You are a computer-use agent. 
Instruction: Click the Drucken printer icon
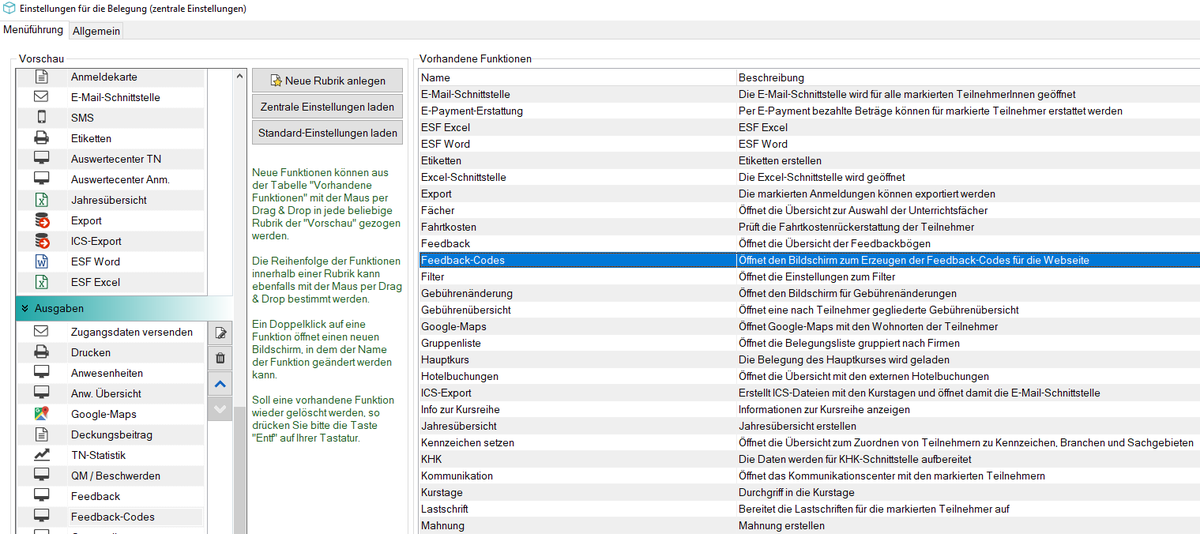(x=42, y=352)
